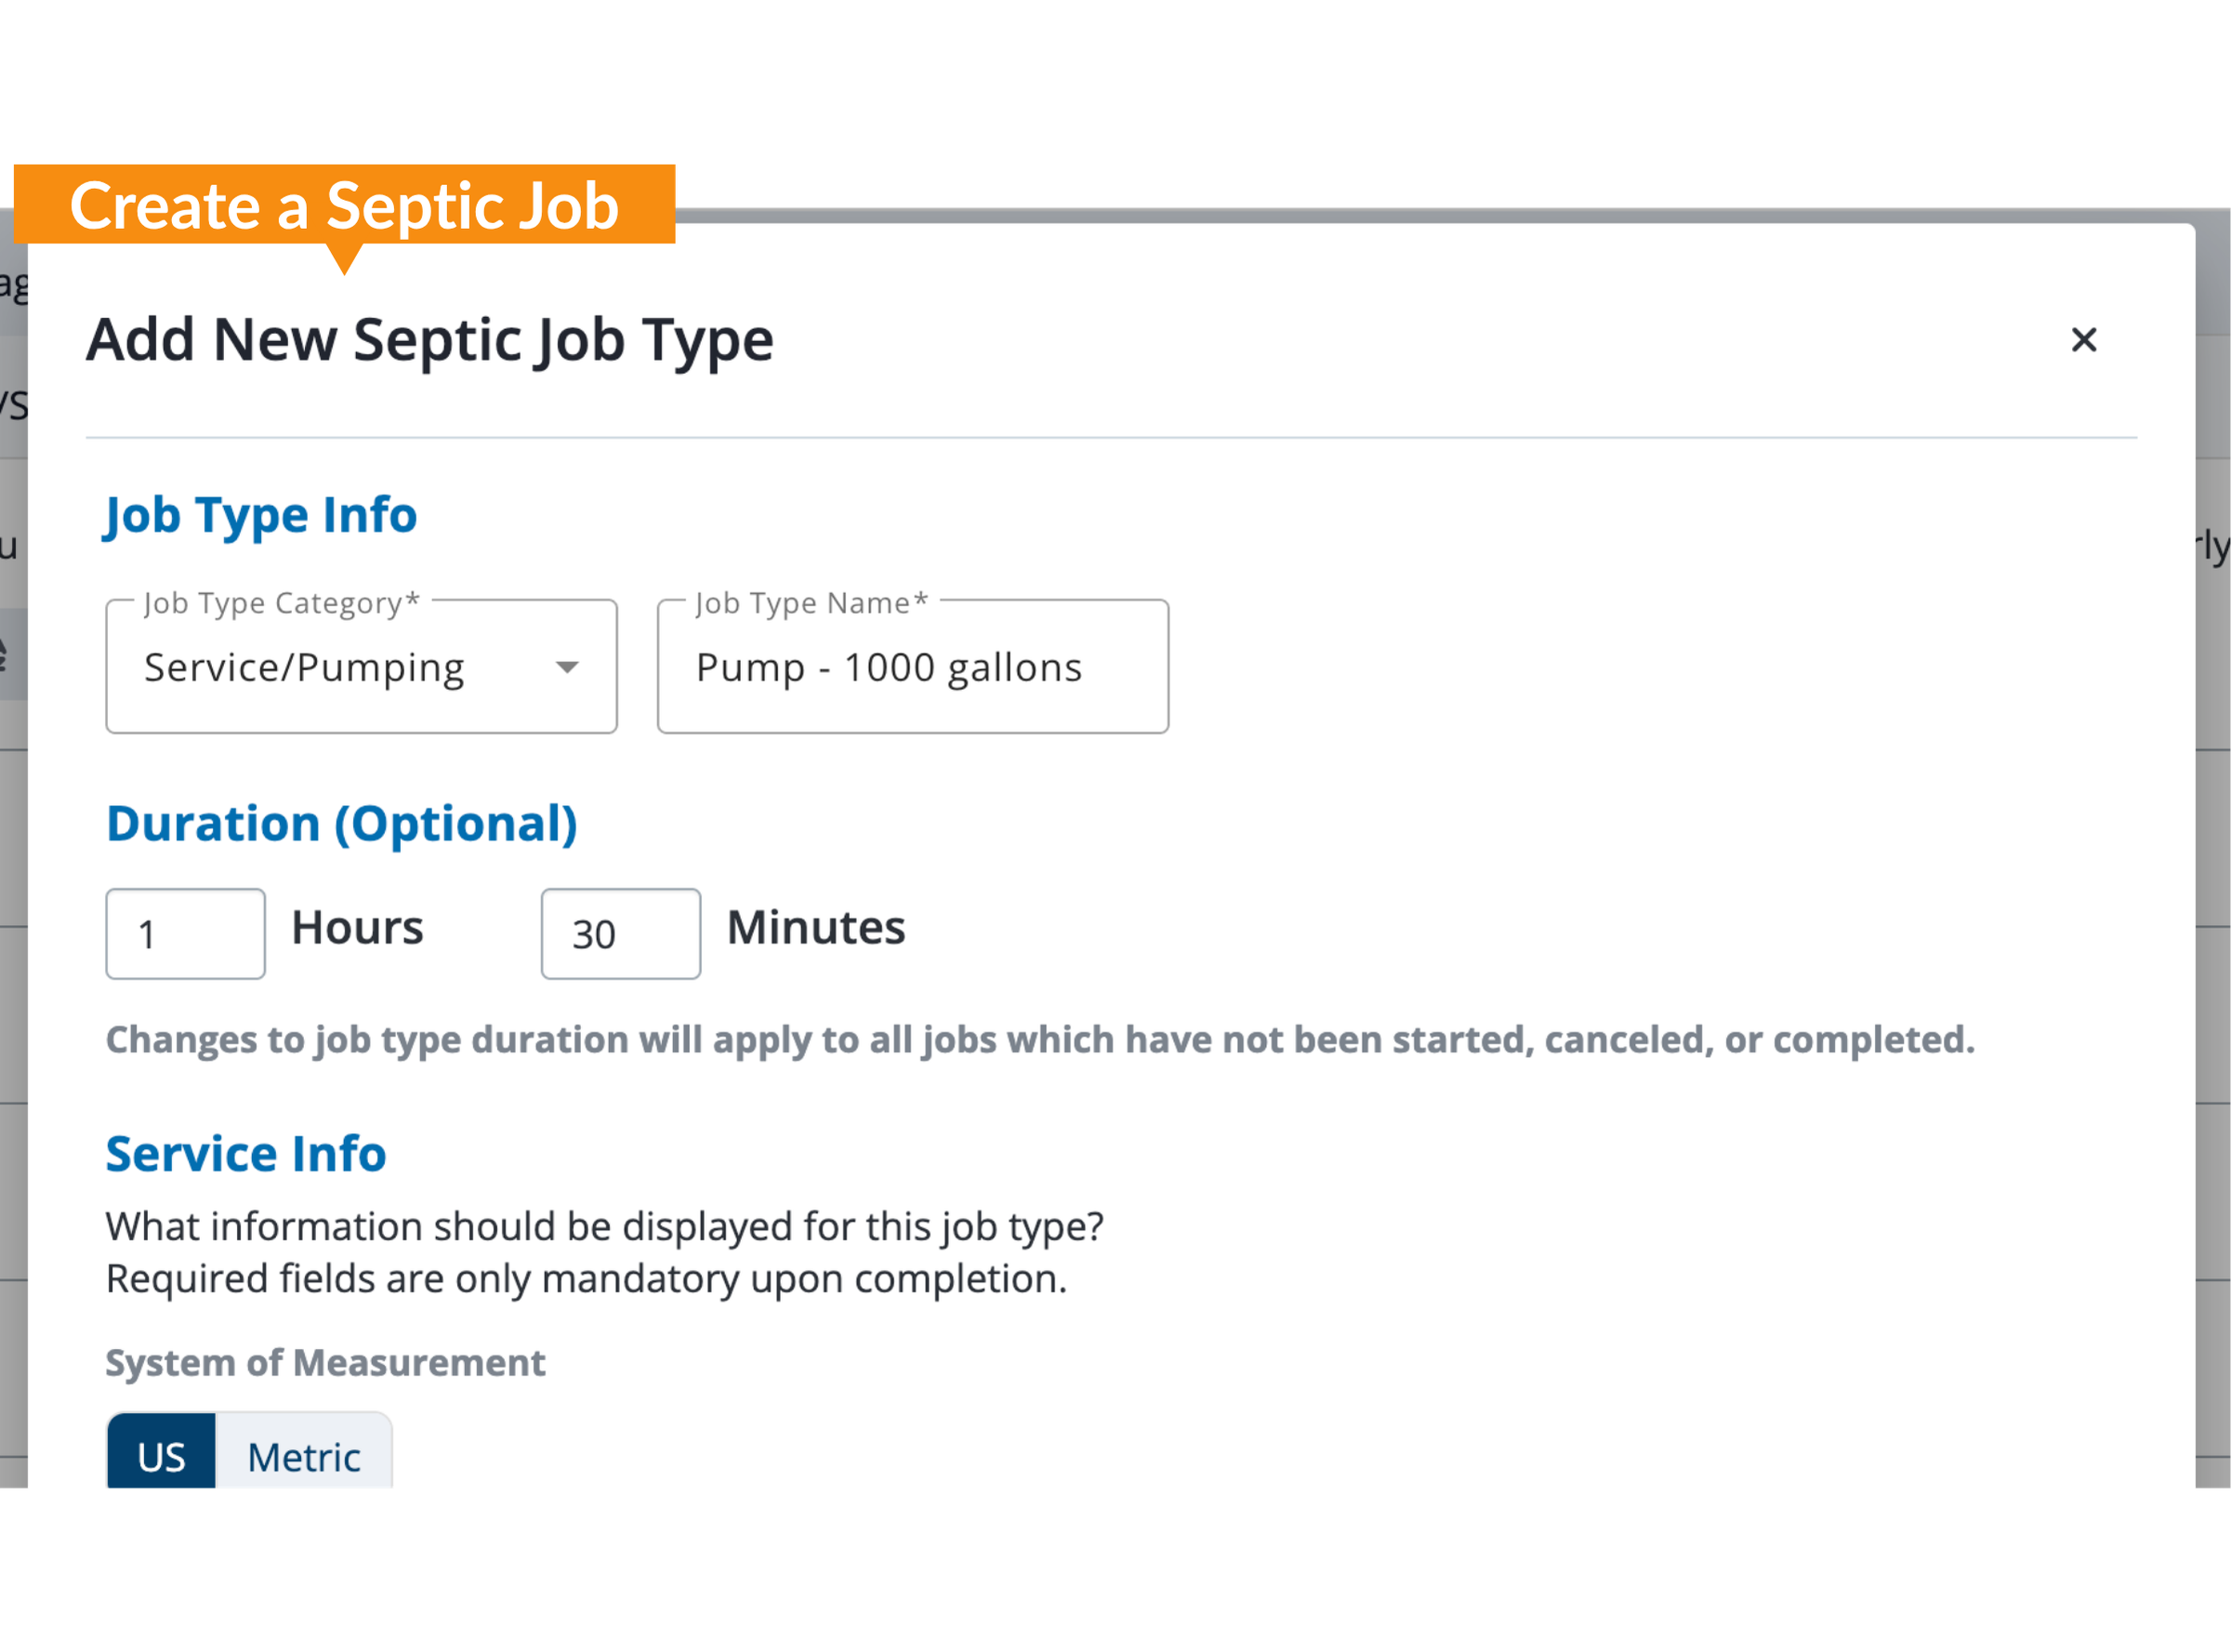2231x1652 pixels.
Task: Click the Job Type Info heading
Action: pos(261,515)
